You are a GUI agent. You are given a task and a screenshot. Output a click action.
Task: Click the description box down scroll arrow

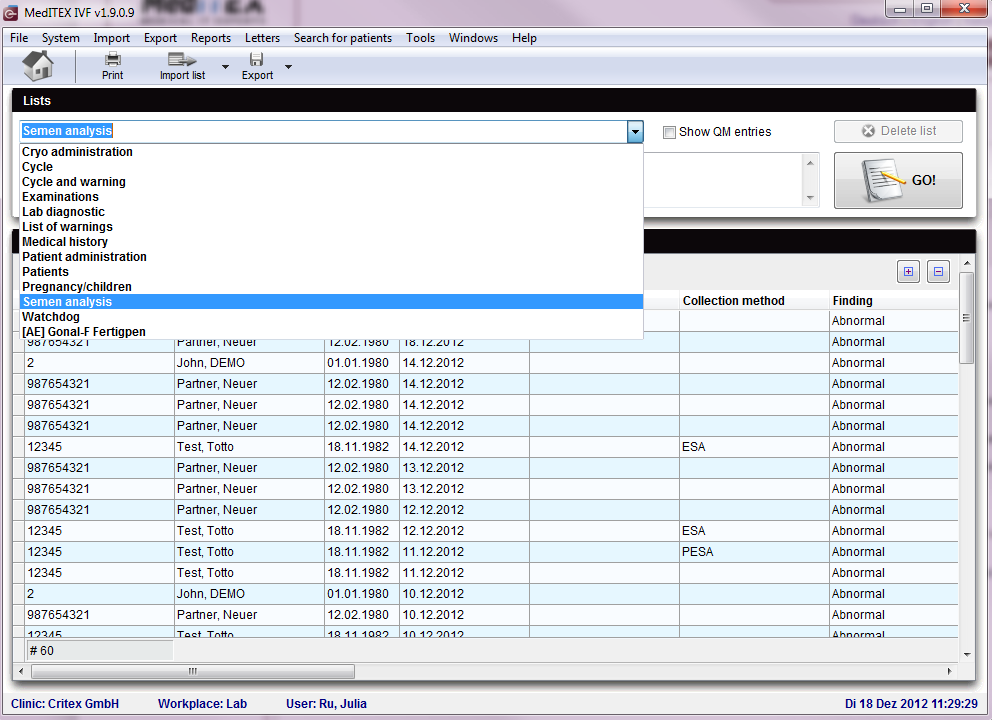810,199
